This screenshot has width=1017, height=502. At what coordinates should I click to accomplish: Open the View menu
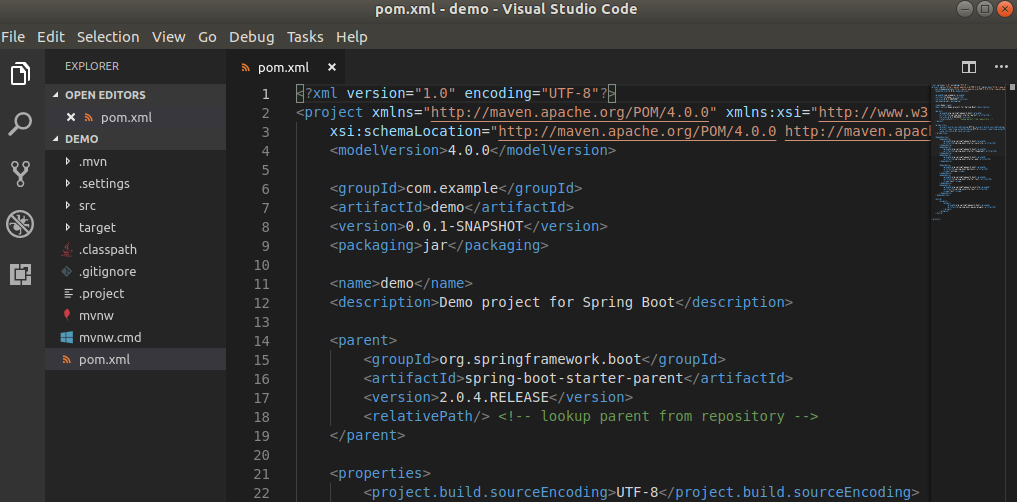[169, 37]
